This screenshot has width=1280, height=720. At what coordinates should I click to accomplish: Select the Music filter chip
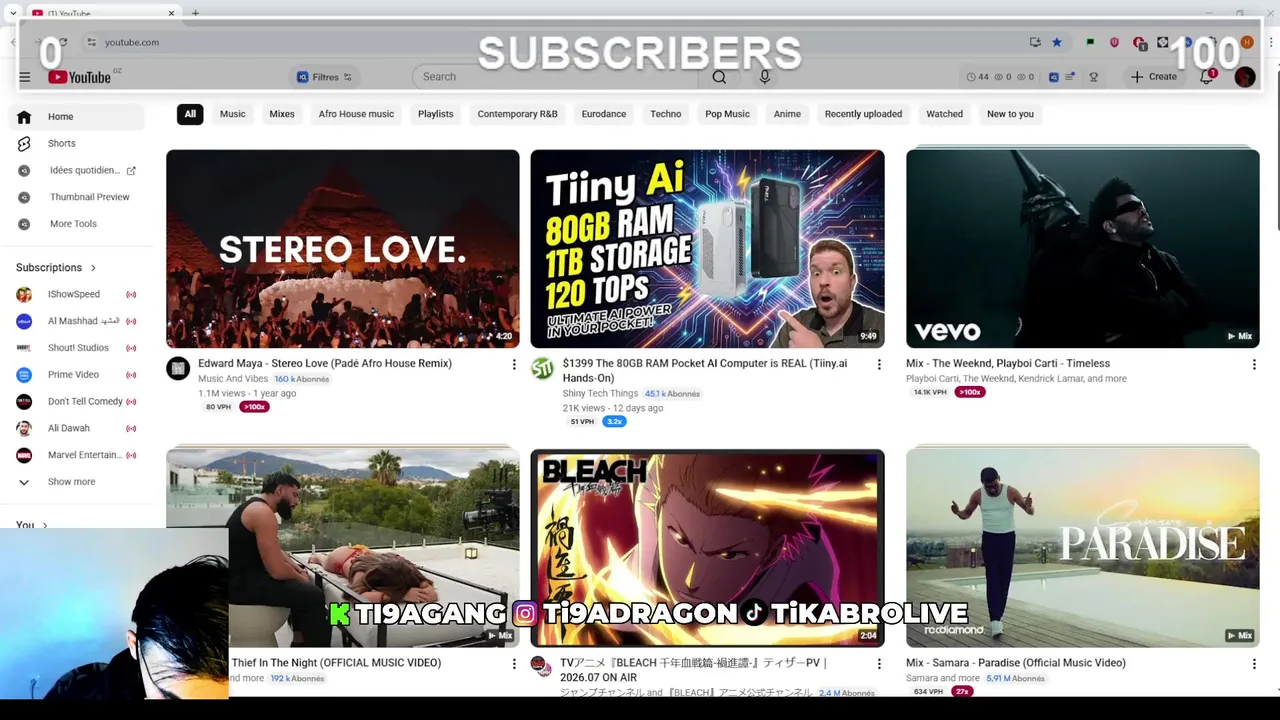(233, 114)
